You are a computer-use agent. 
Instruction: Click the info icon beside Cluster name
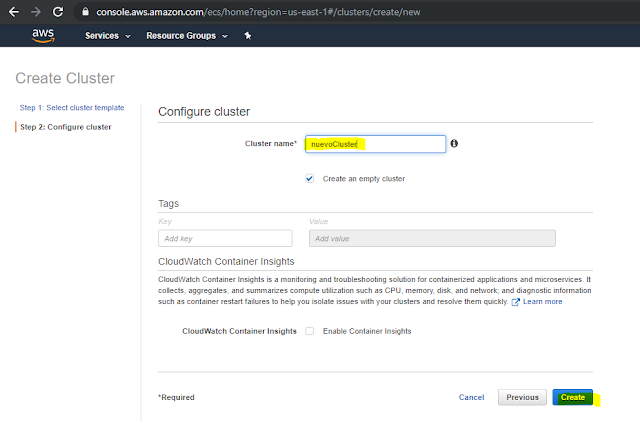(x=454, y=143)
